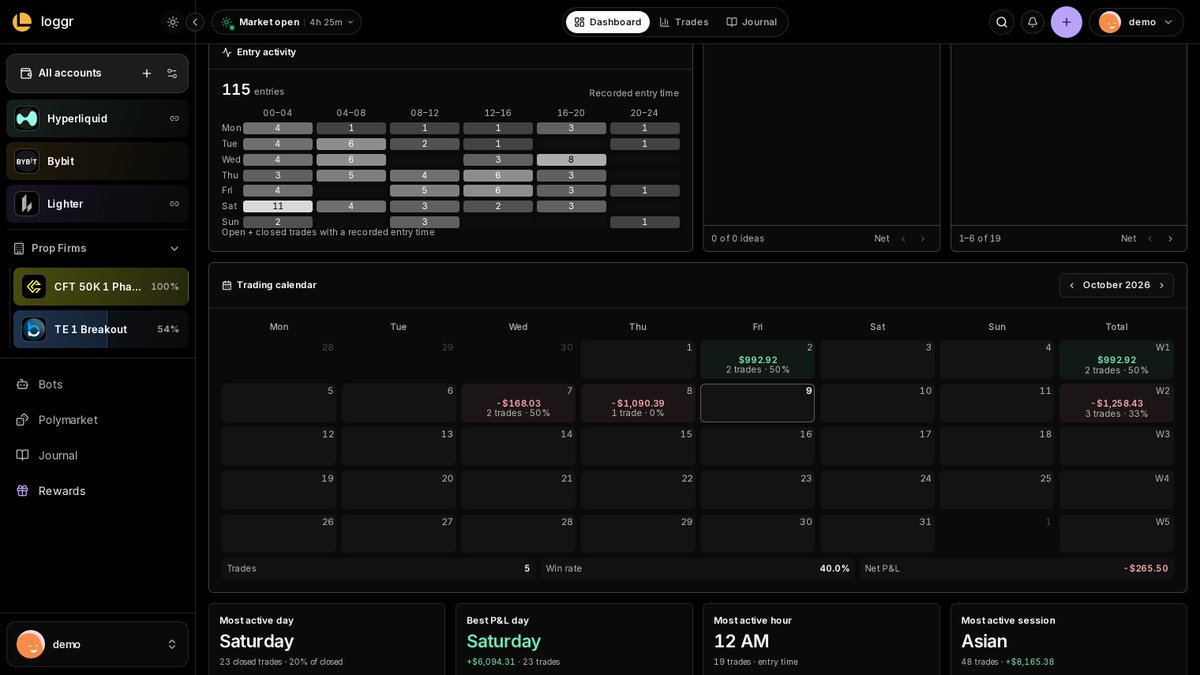Image resolution: width=1200 pixels, height=675 pixels.
Task: Select the highlighted October 9 calendar cell
Action: pos(757,403)
